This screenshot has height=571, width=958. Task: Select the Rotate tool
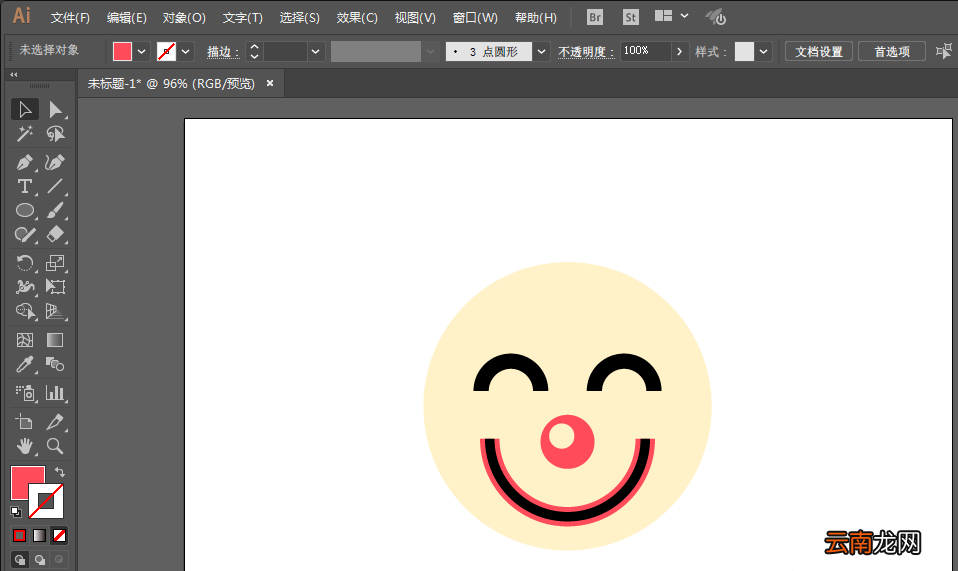[x=24, y=263]
